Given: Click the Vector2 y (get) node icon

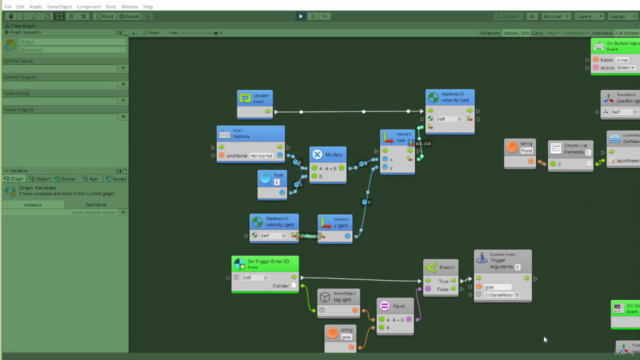Looking at the screenshot, I should click(326, 222).
